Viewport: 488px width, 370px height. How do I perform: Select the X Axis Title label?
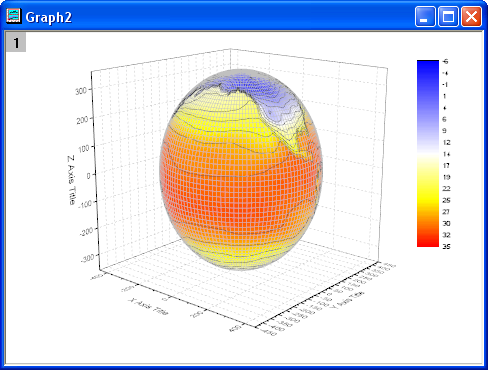[149, 306]
